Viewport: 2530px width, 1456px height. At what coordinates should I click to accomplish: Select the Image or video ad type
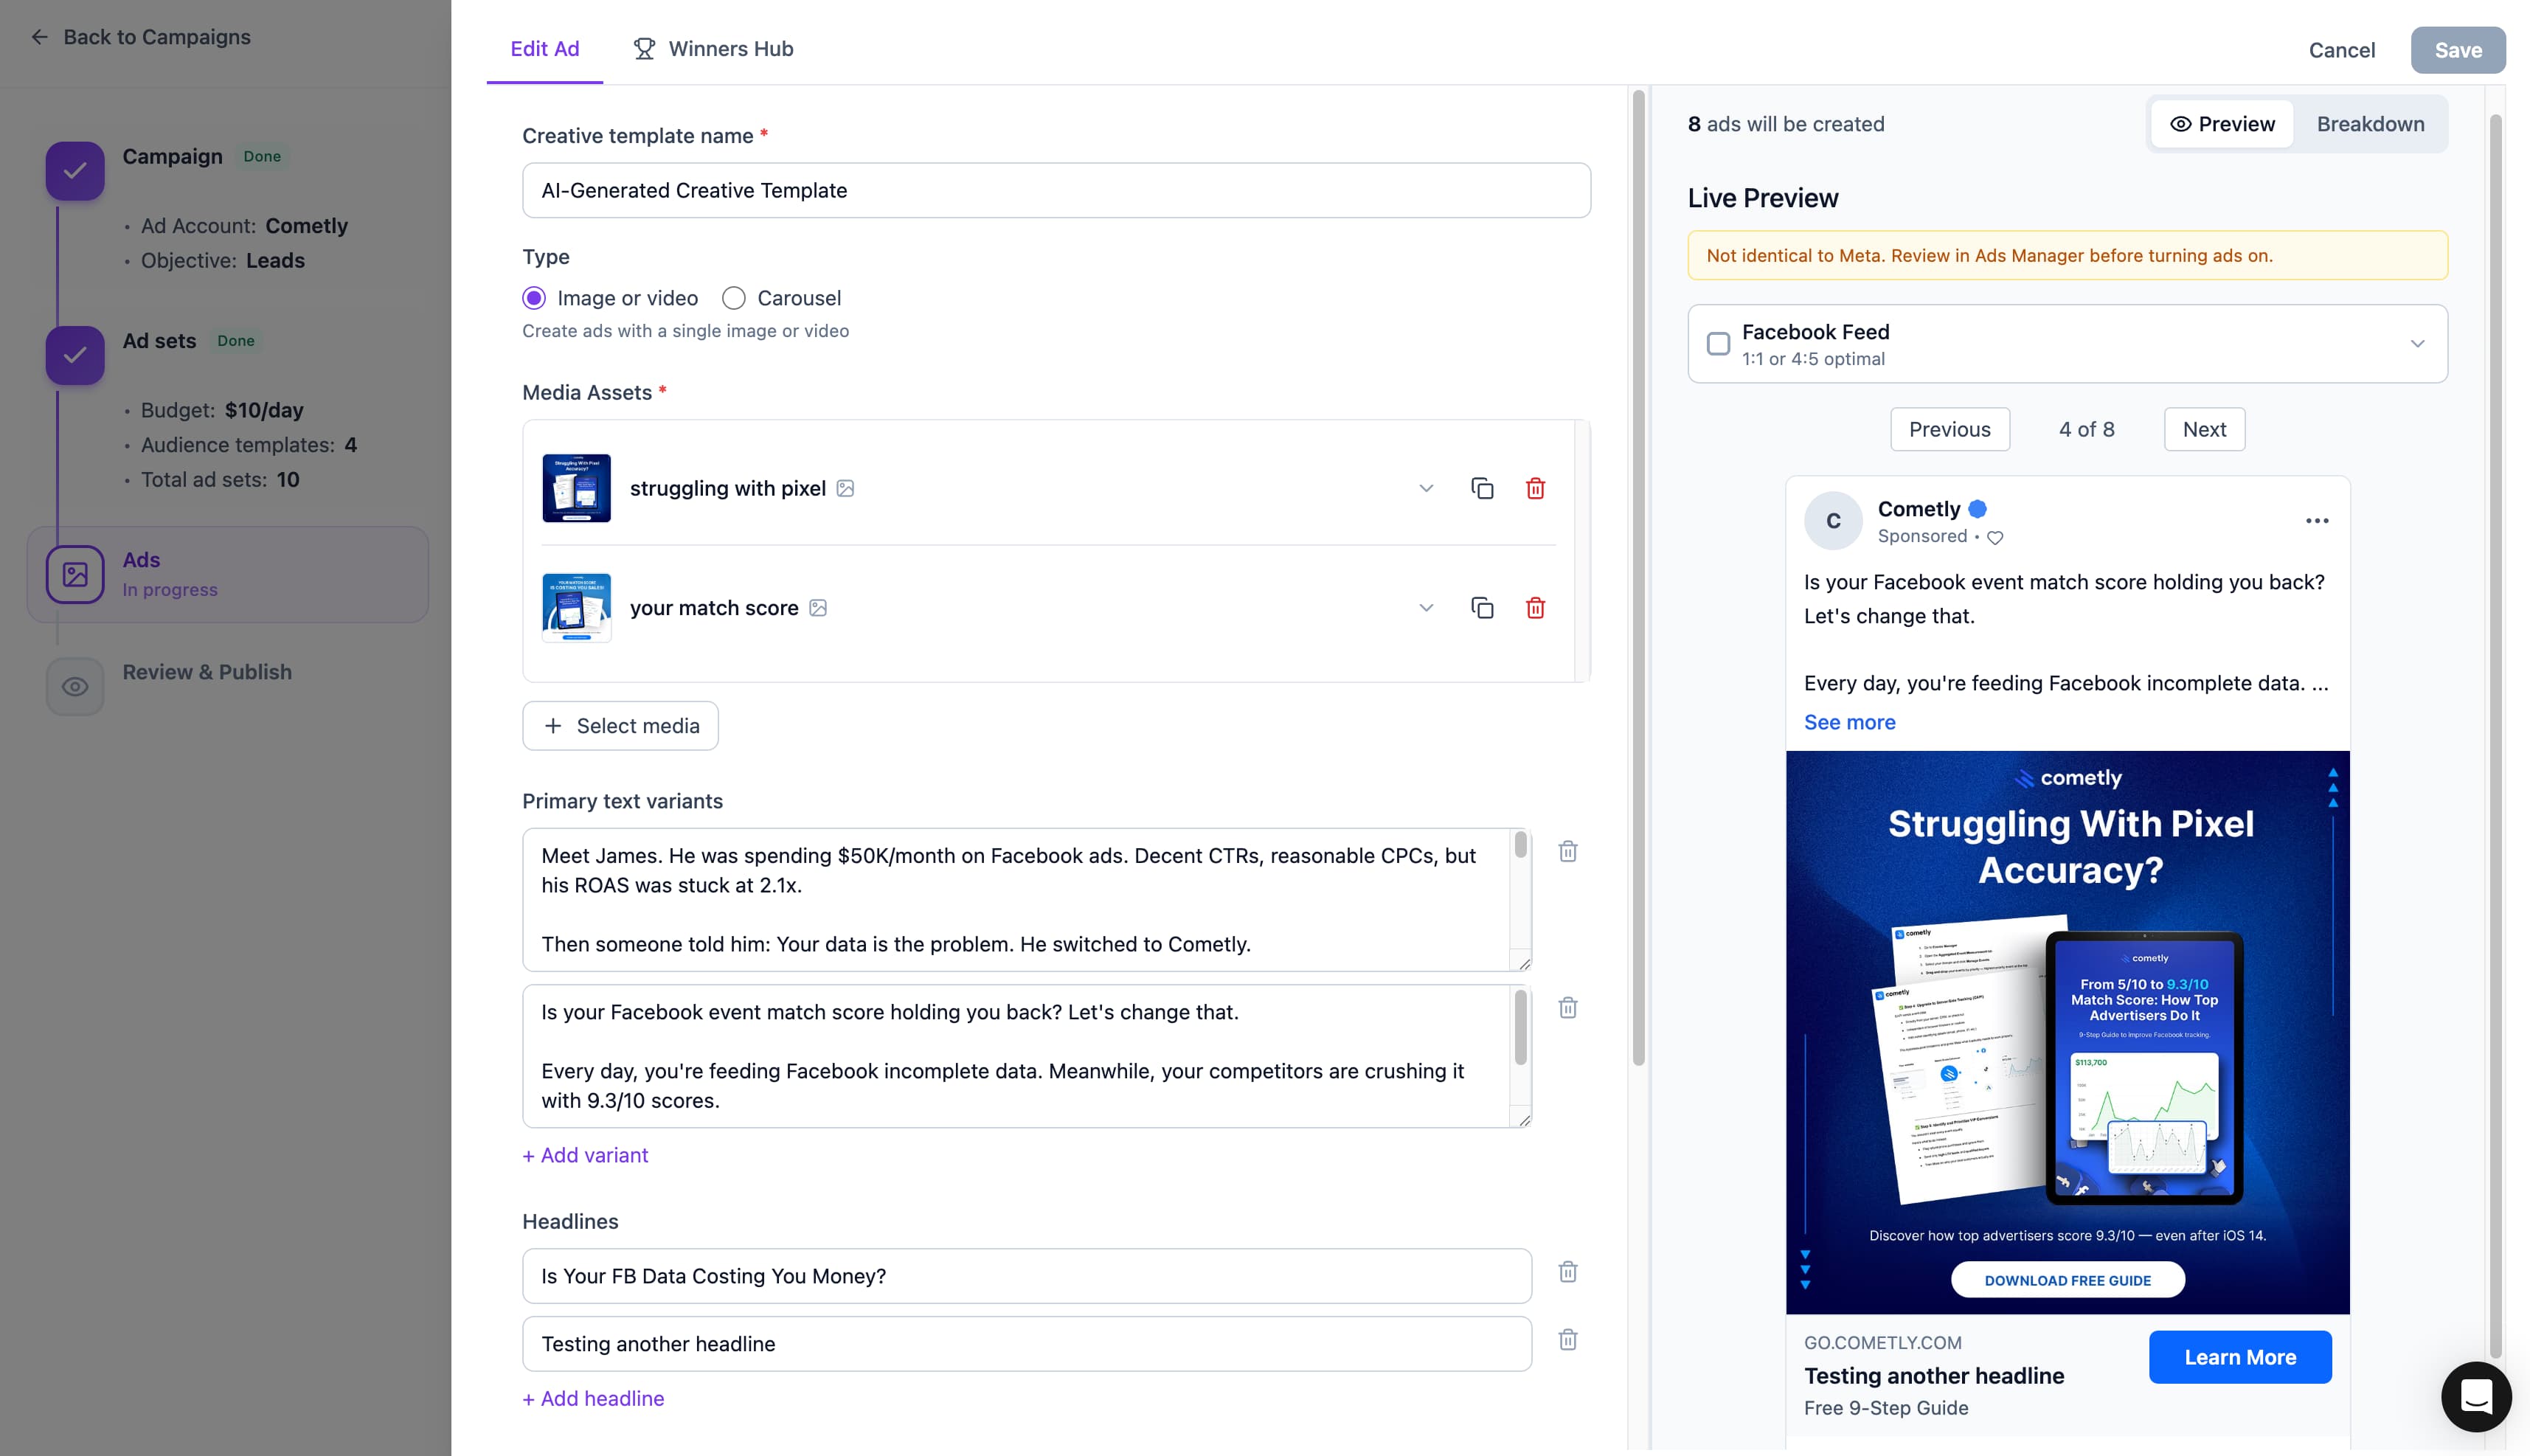pos(534,297)
